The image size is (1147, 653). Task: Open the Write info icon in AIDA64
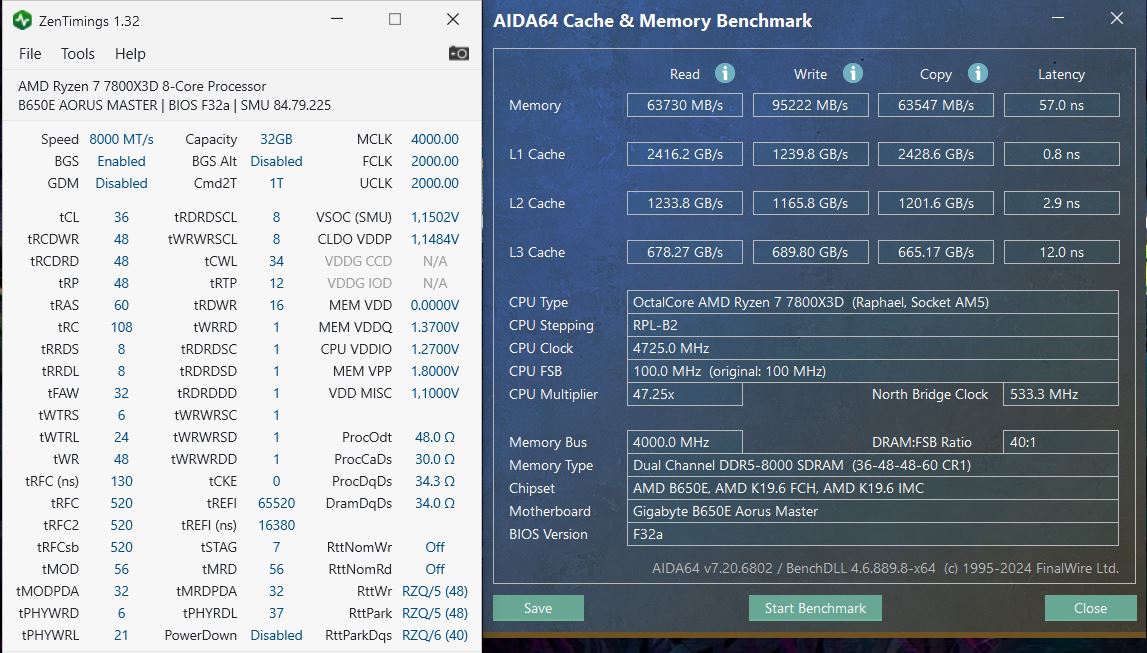tap(853, 73)
